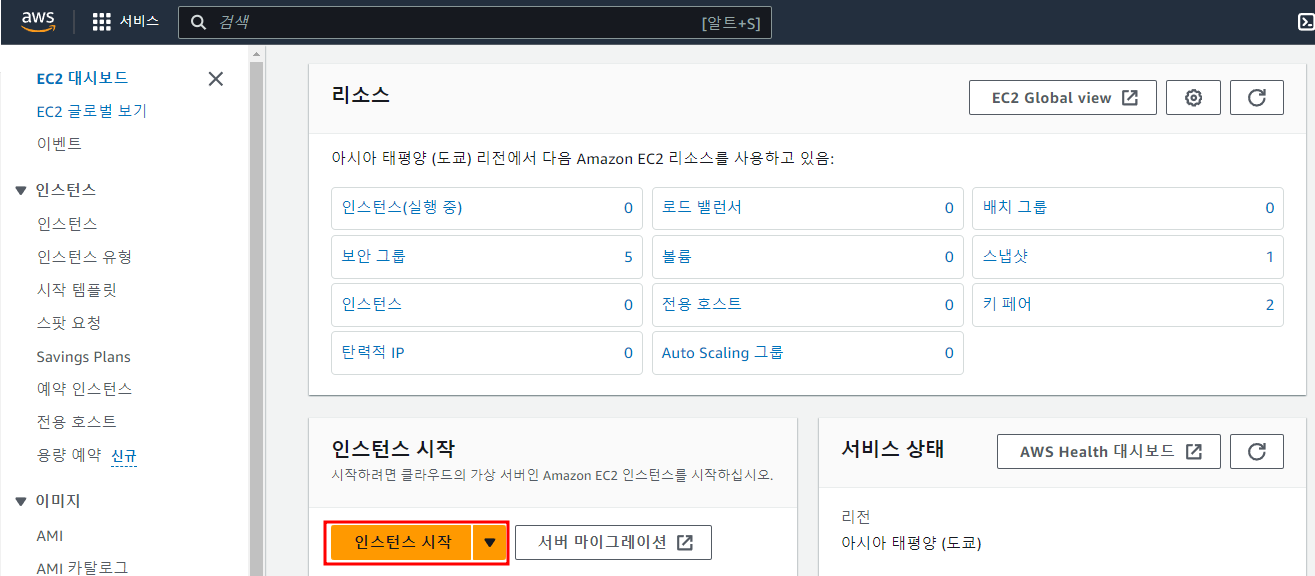This screenshot has width=1315, height=576.
Task: Click the 키 페어 count 2
Action: [1270, 305]
